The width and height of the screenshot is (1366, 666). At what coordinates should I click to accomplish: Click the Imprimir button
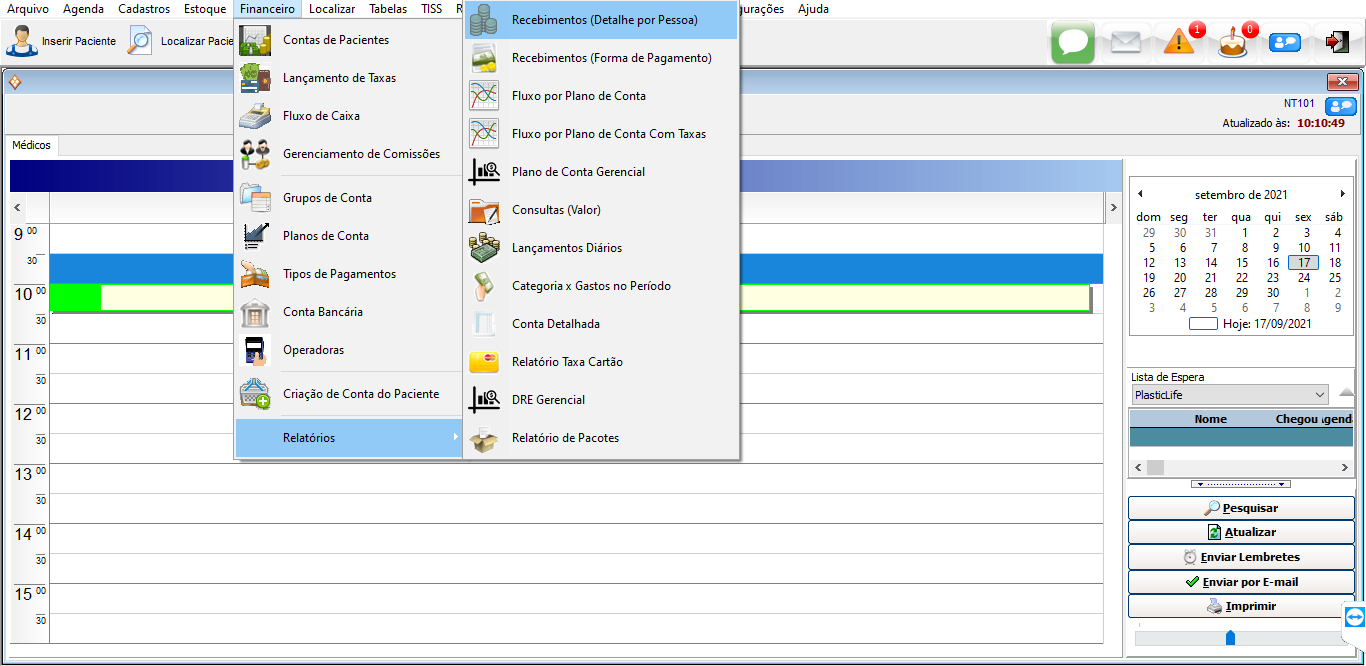(1241, 606)
